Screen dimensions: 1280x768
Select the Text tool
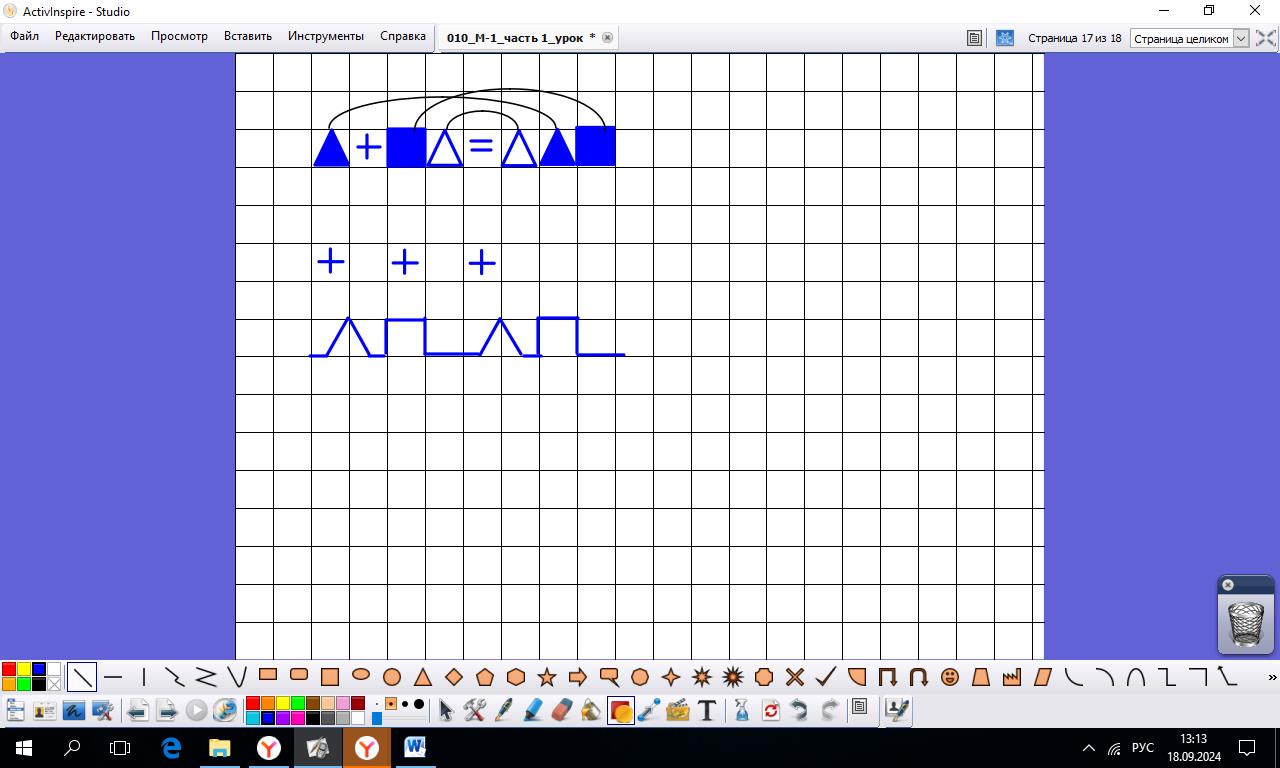pyautogui.click(x=707, y=710)
